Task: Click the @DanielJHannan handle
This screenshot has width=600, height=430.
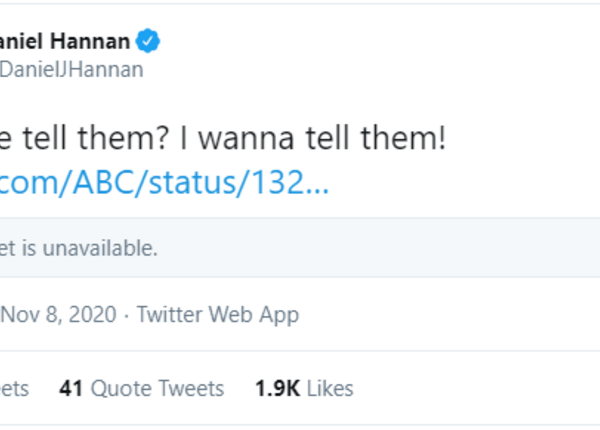Action: (x=72, y=69)
